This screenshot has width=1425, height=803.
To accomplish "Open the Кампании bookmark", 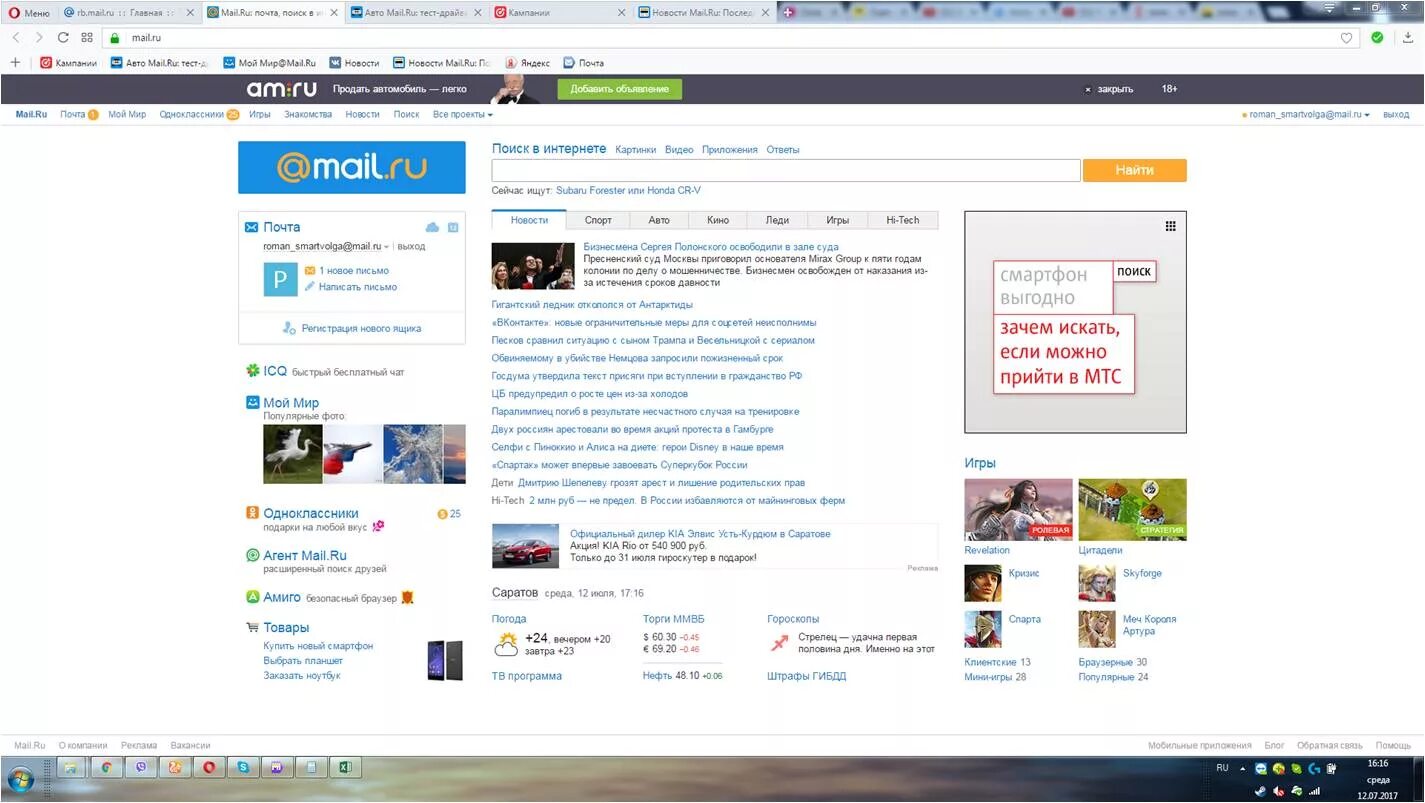I will [x=68, y=63].
